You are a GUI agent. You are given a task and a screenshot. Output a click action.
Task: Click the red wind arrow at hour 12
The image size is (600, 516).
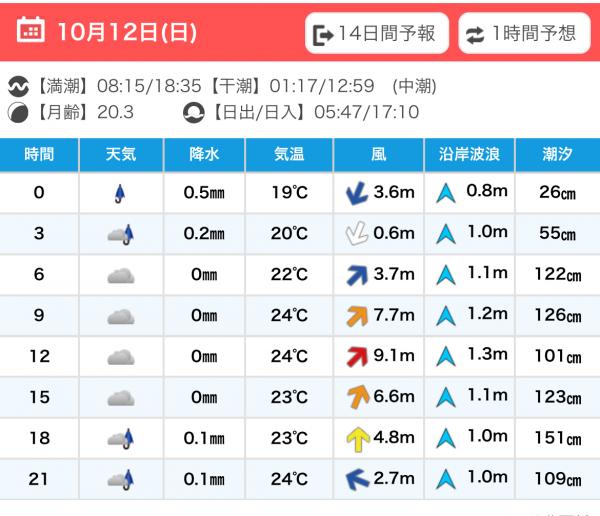357,357
